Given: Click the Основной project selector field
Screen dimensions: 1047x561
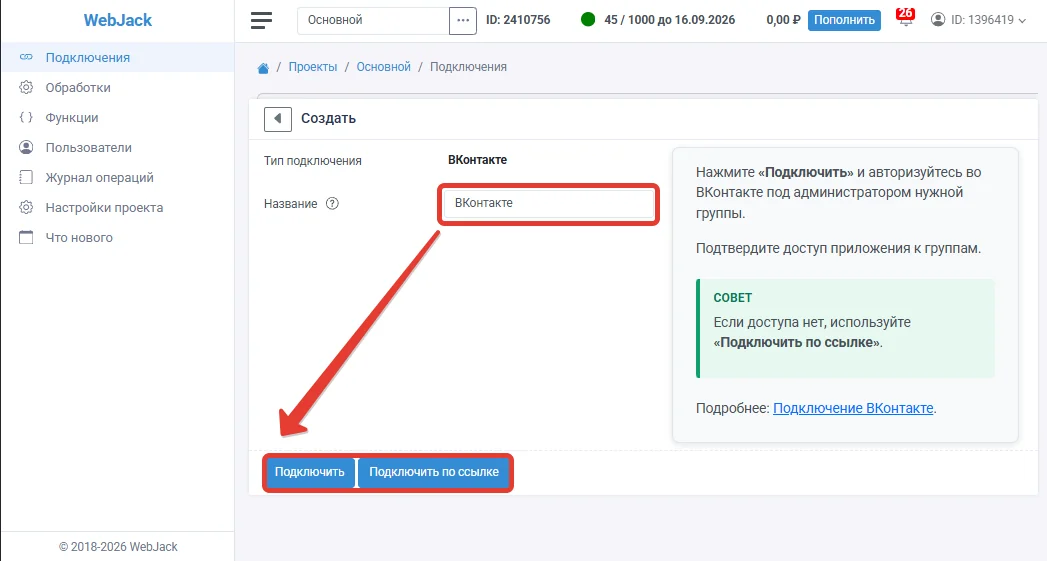Looking at the screenshot, I should 373,20.
